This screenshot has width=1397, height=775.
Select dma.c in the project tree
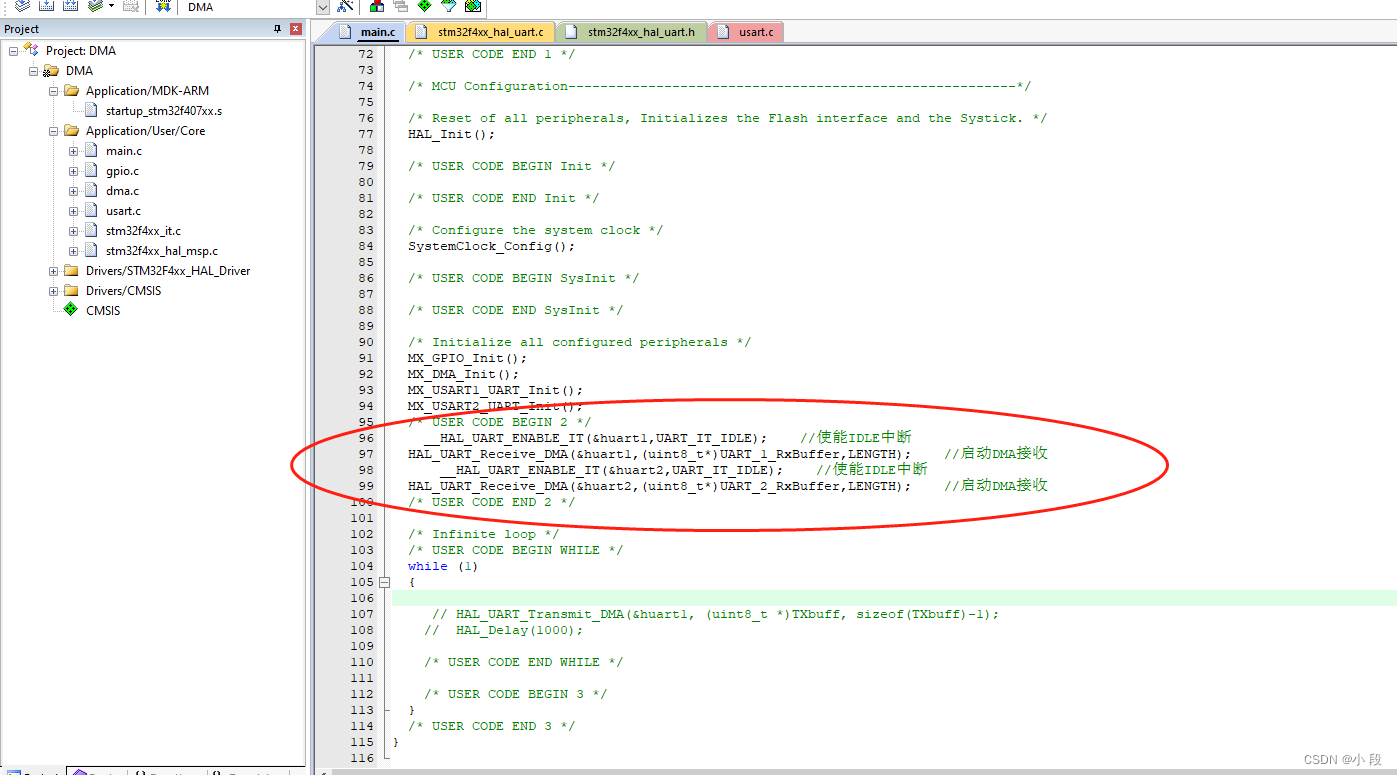tap(123, 191)
